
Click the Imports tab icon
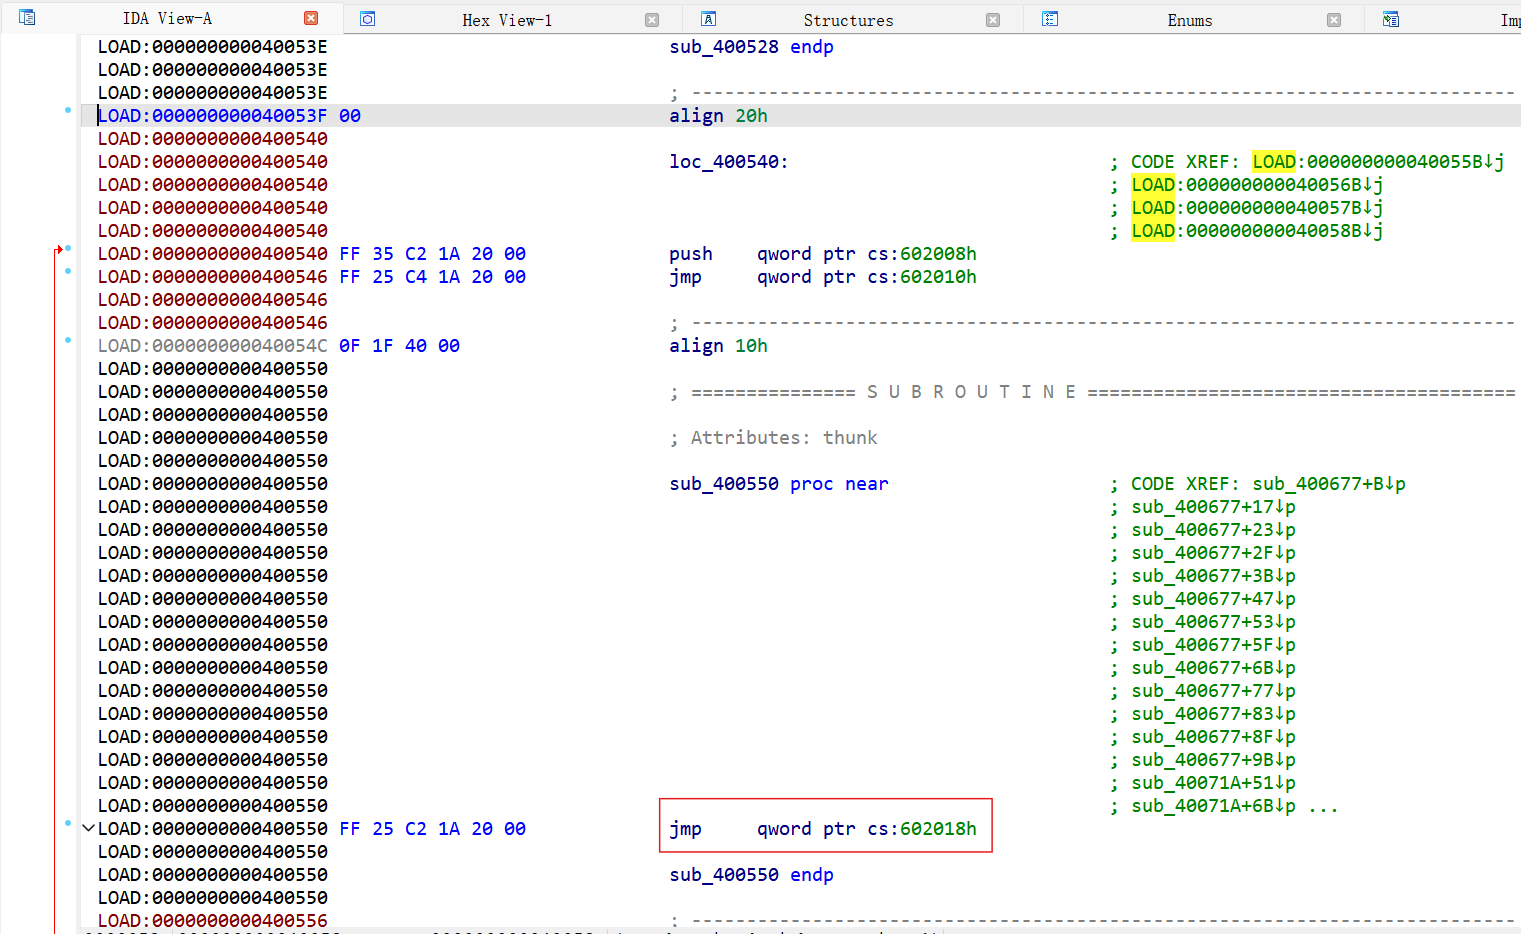1391,19
